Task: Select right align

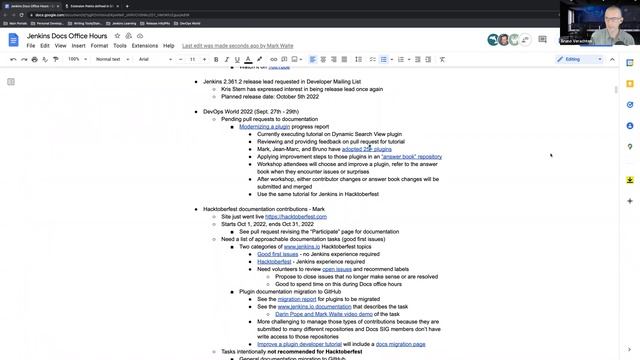Action: [x=334, y=60]
